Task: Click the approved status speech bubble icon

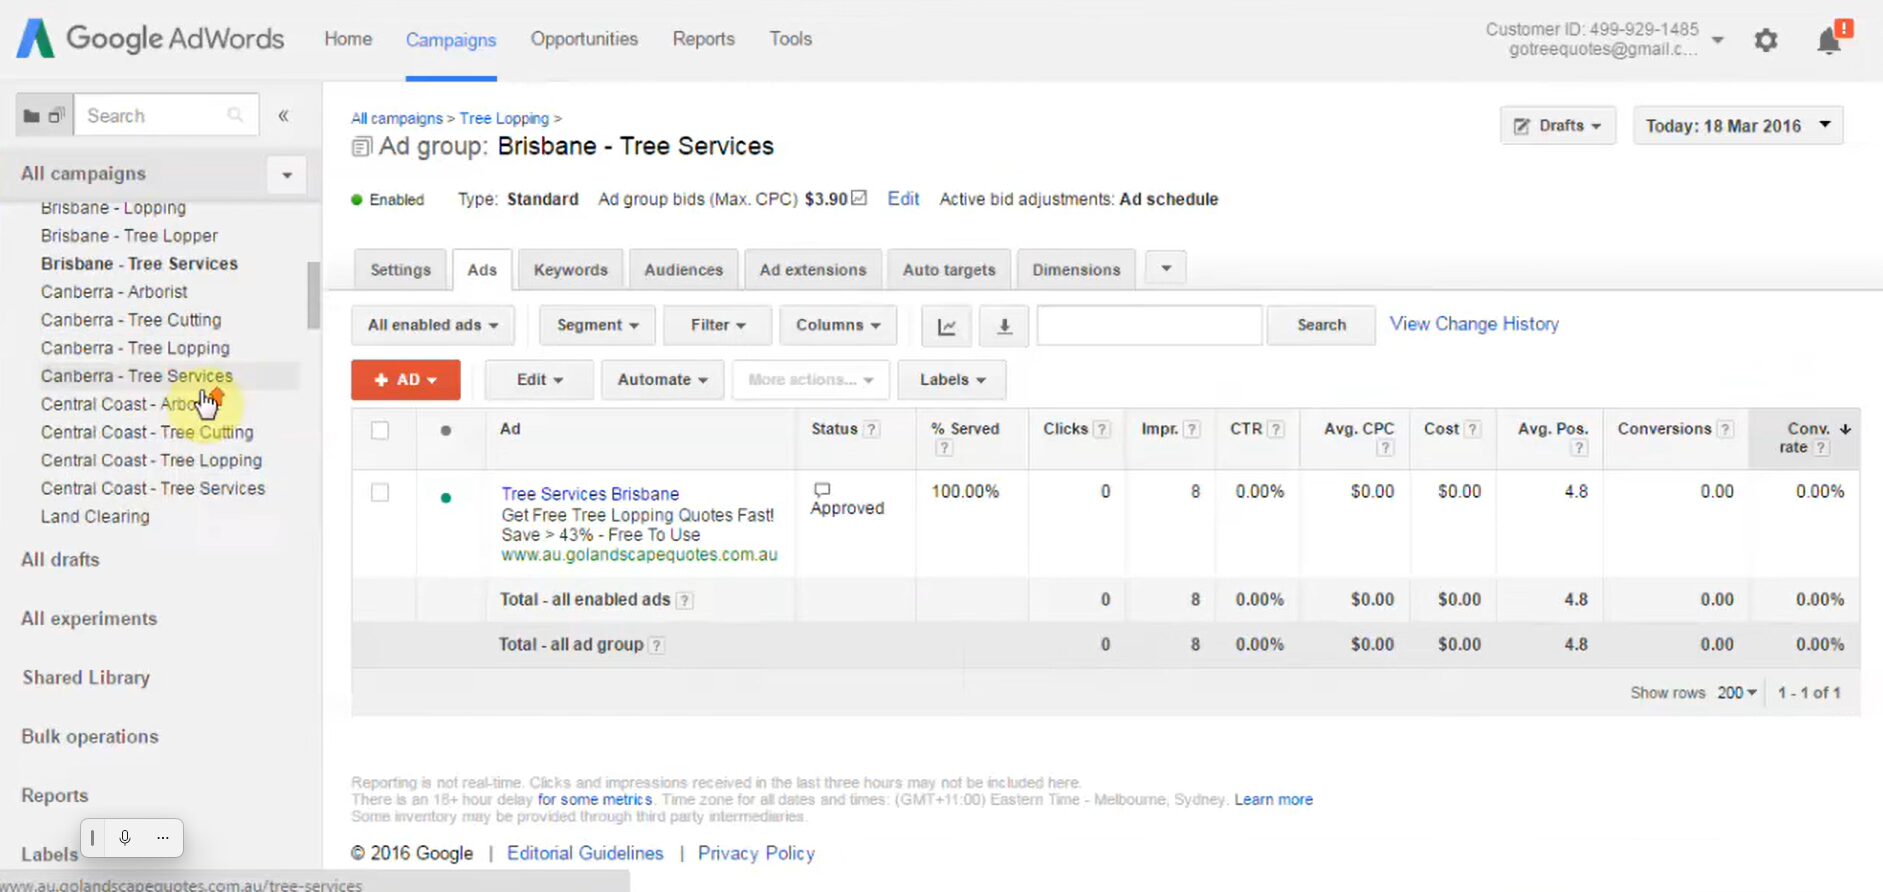Action: click(x=822, y=490)
